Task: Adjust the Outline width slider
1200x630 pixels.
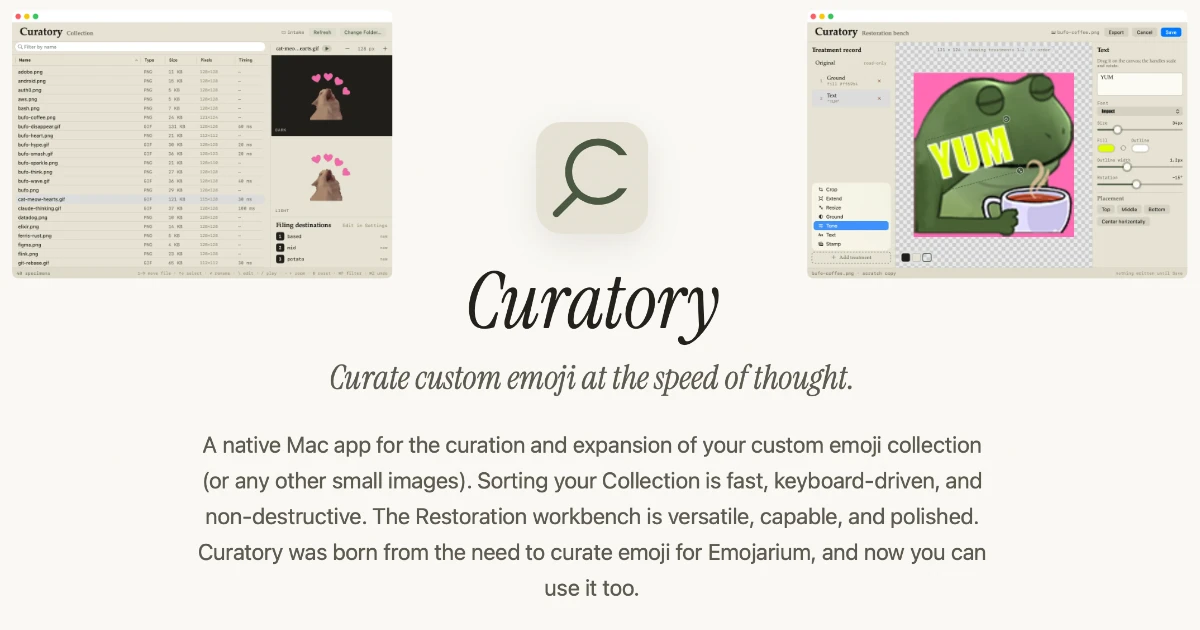Action: (1140, 167)
